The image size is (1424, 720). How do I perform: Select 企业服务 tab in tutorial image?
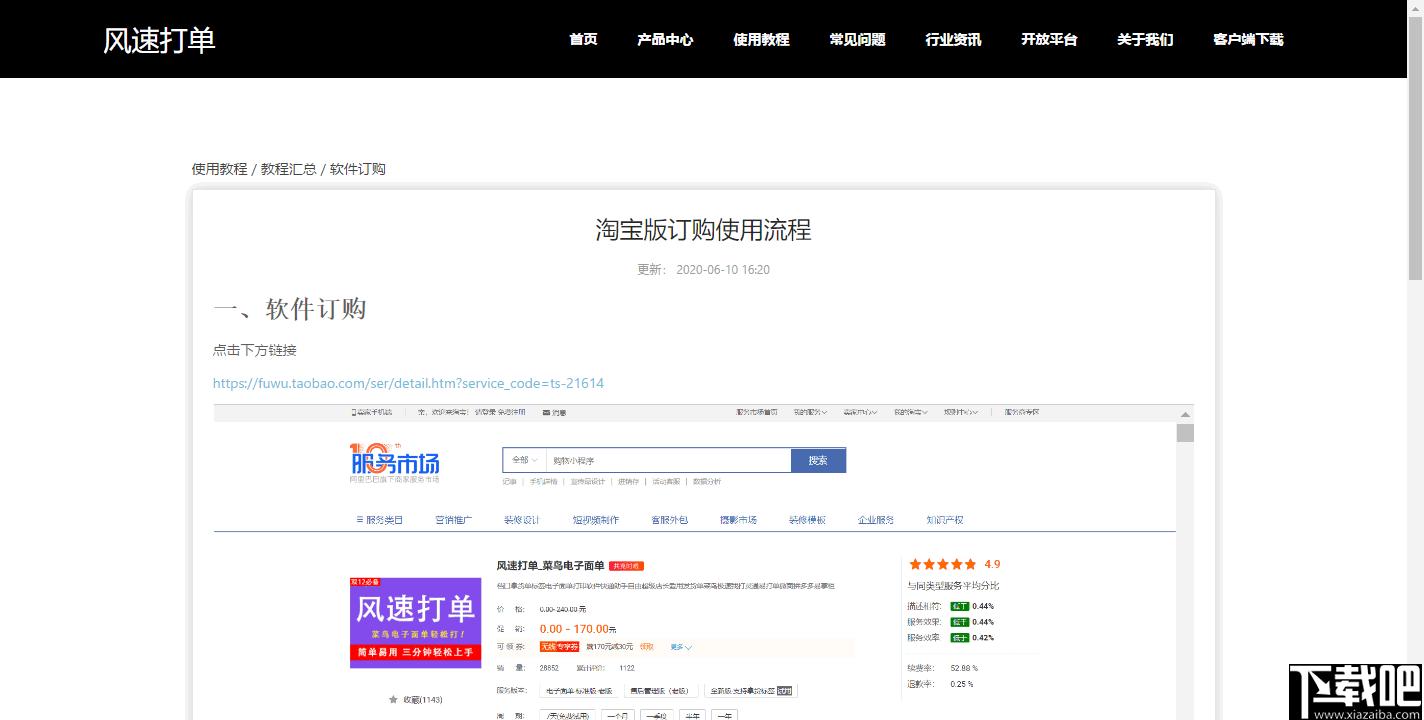point(876,520)
